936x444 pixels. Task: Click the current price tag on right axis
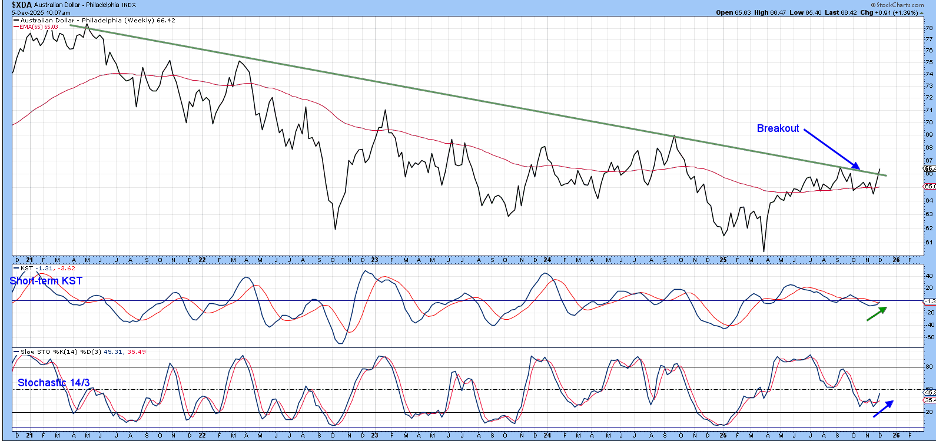(x=927, y=170)
